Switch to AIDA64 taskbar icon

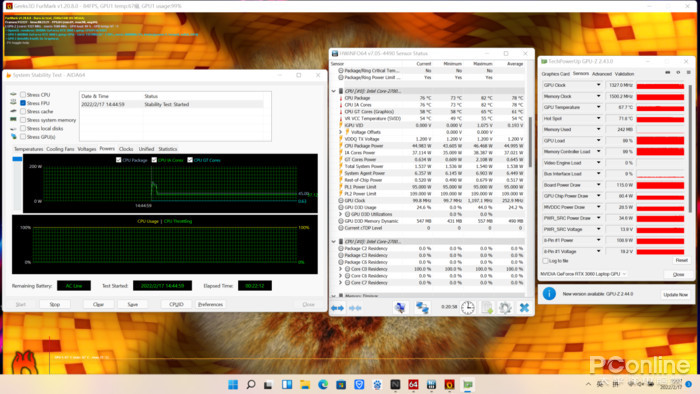pos(413,385)
